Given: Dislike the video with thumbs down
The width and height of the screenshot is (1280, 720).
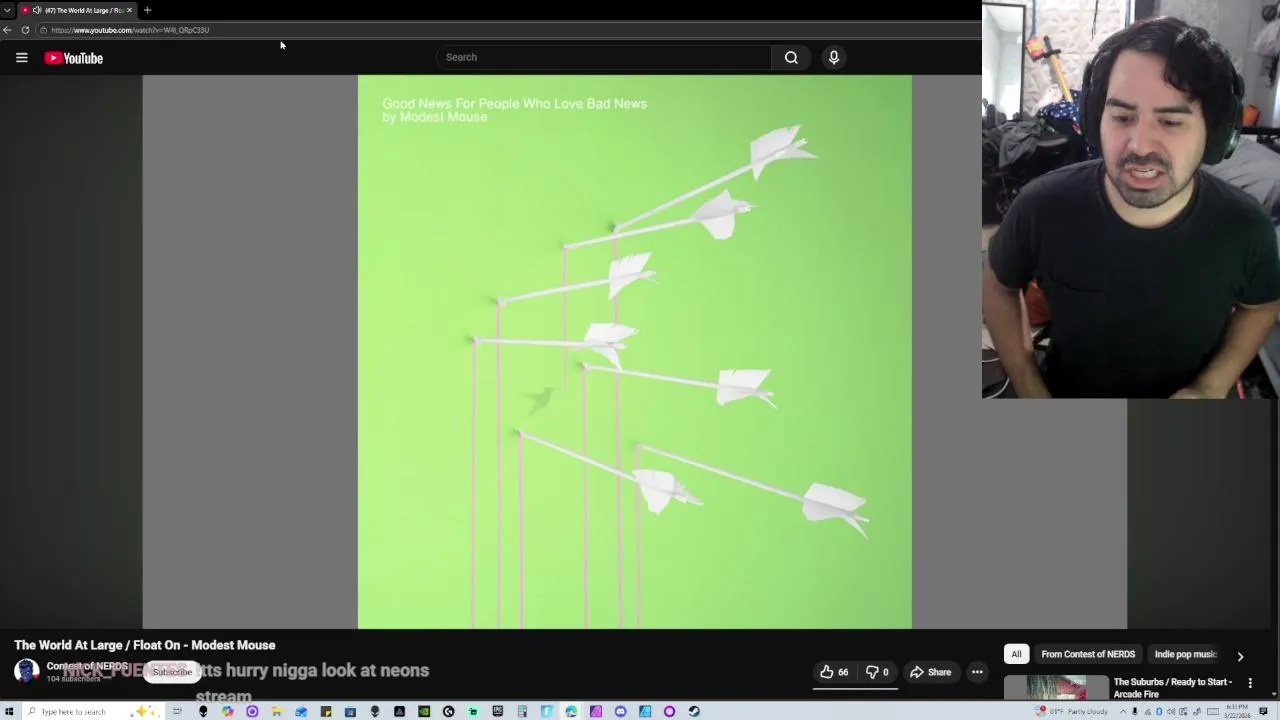Looking at the screenshot, I should pyautogui.click(x=877, y=672).
